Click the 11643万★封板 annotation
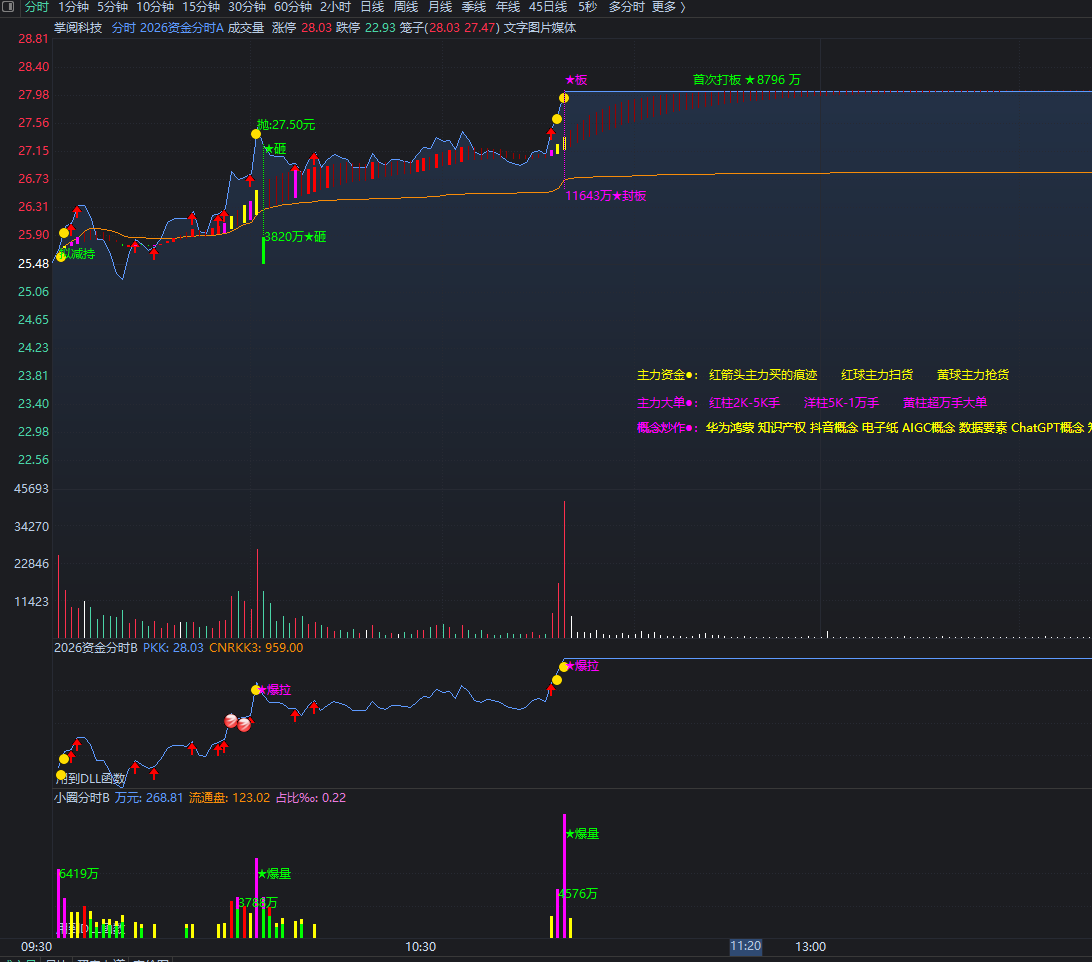The image size is (1092, 962). (x=606, y=196)
